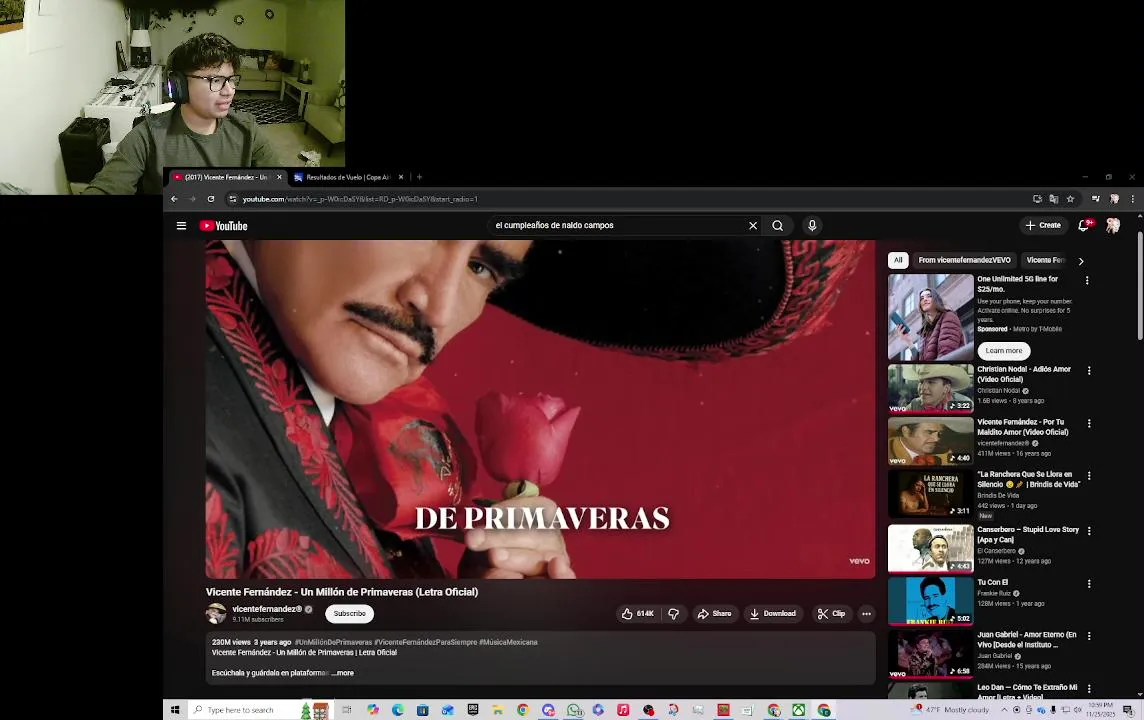Image resolution: width=1144 pixels, height=720 pixels.
Task: Open La Ranchera Que Se Llora en Silencio title
Action: [x=1029, y=479]
